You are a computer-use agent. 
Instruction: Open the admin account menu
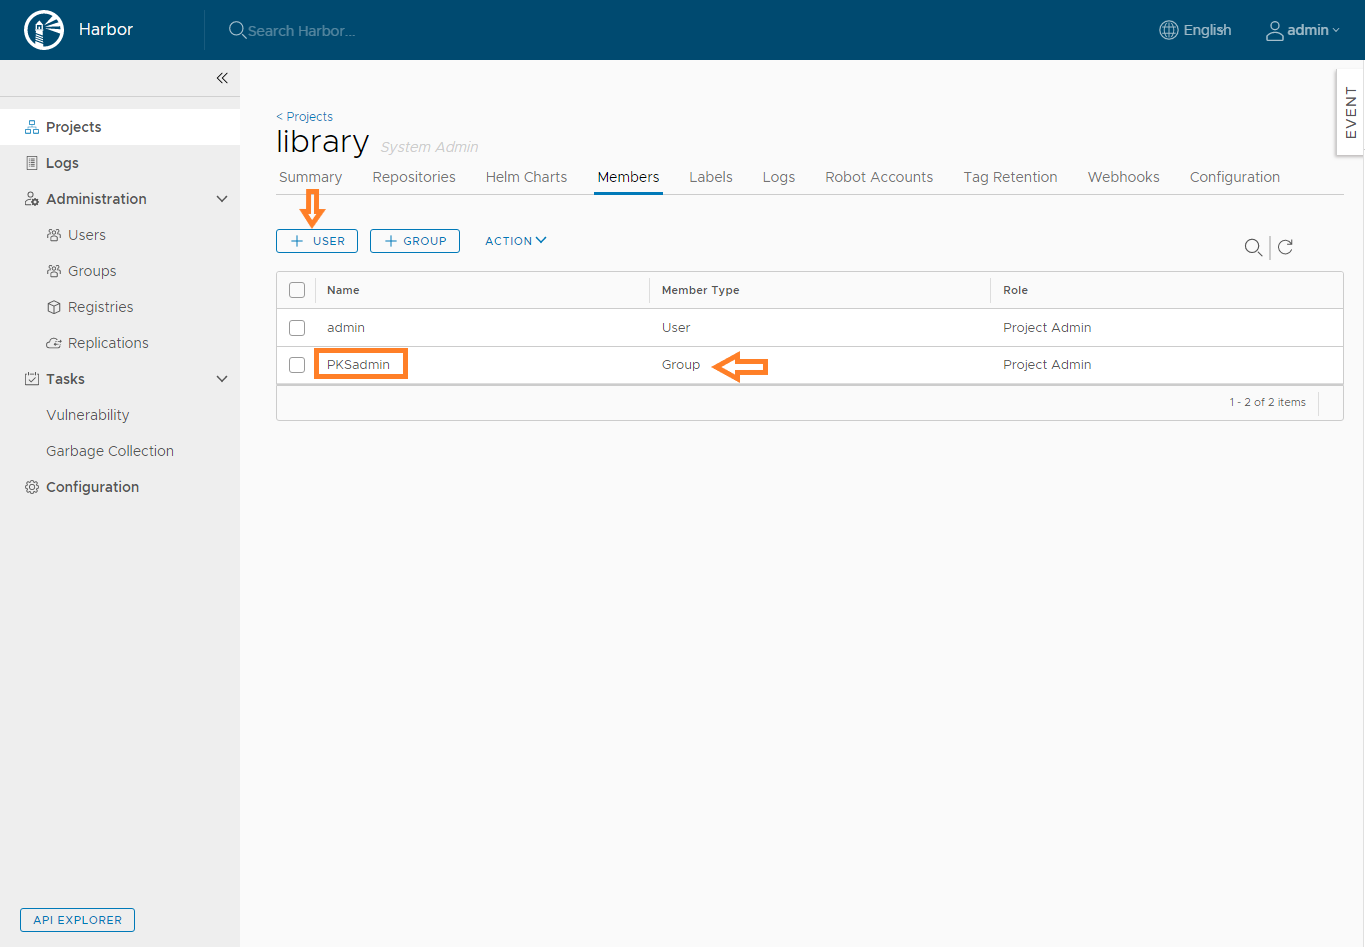(1303, 30)
